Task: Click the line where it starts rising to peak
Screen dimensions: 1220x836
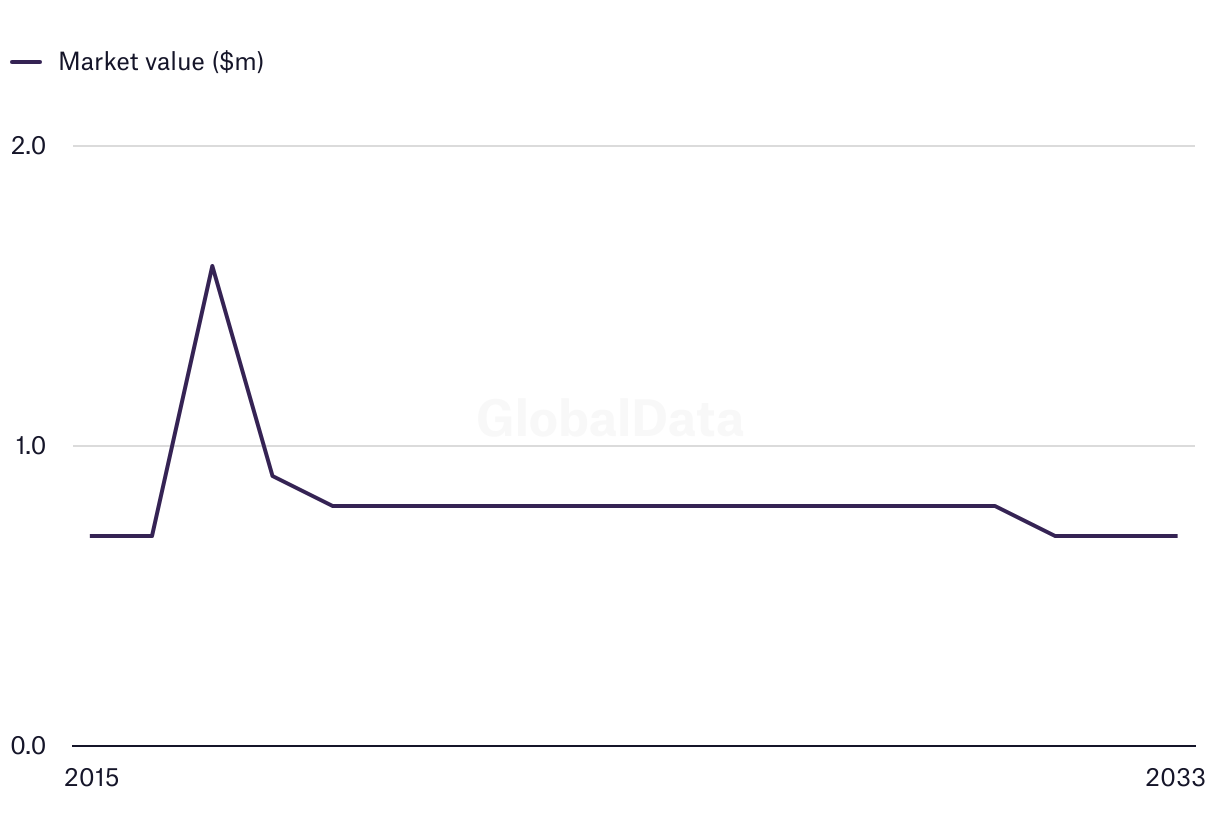Action: pos(152,536)
